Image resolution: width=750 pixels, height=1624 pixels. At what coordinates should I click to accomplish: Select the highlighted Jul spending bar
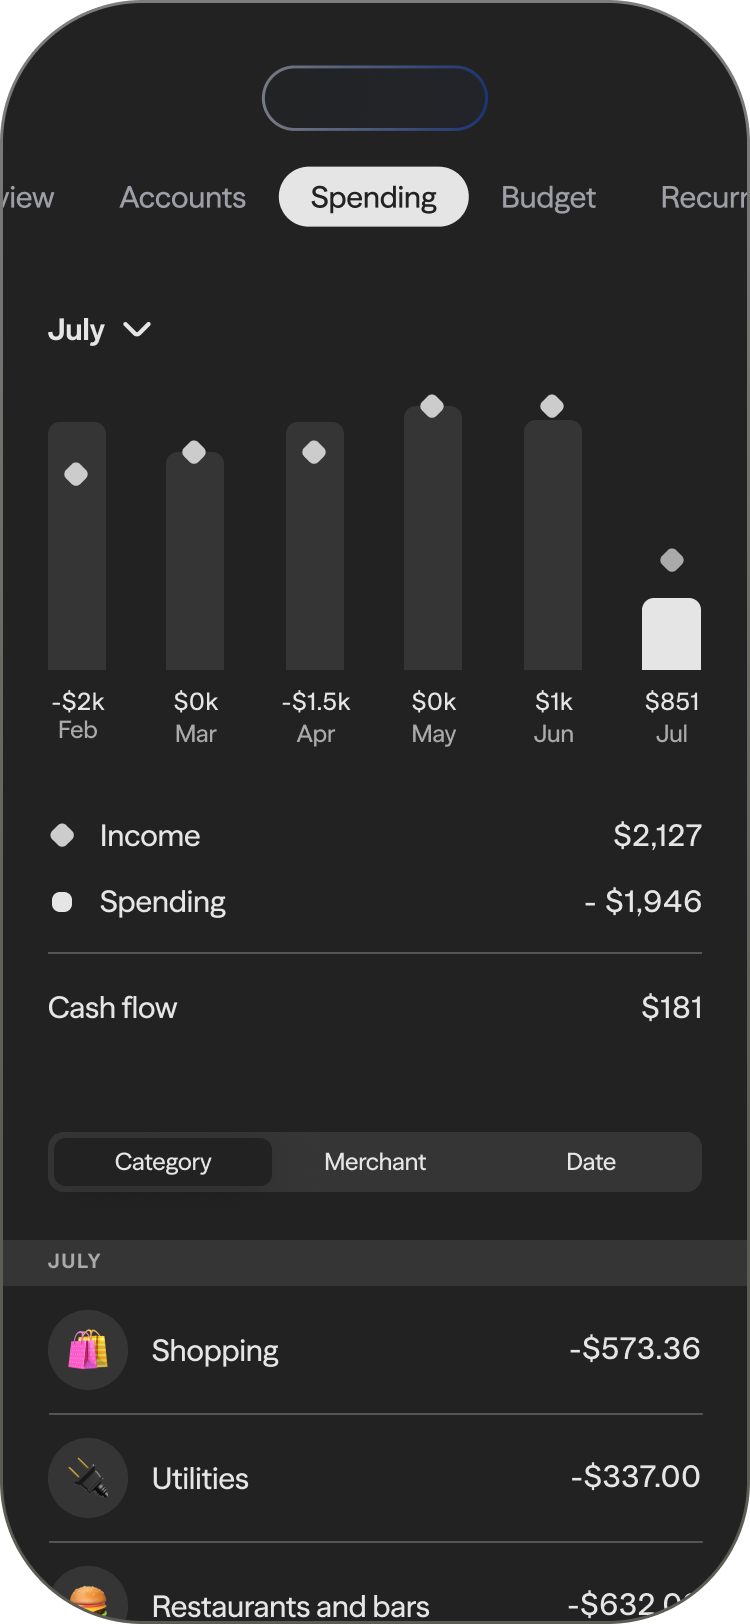(x=671, y=634)
